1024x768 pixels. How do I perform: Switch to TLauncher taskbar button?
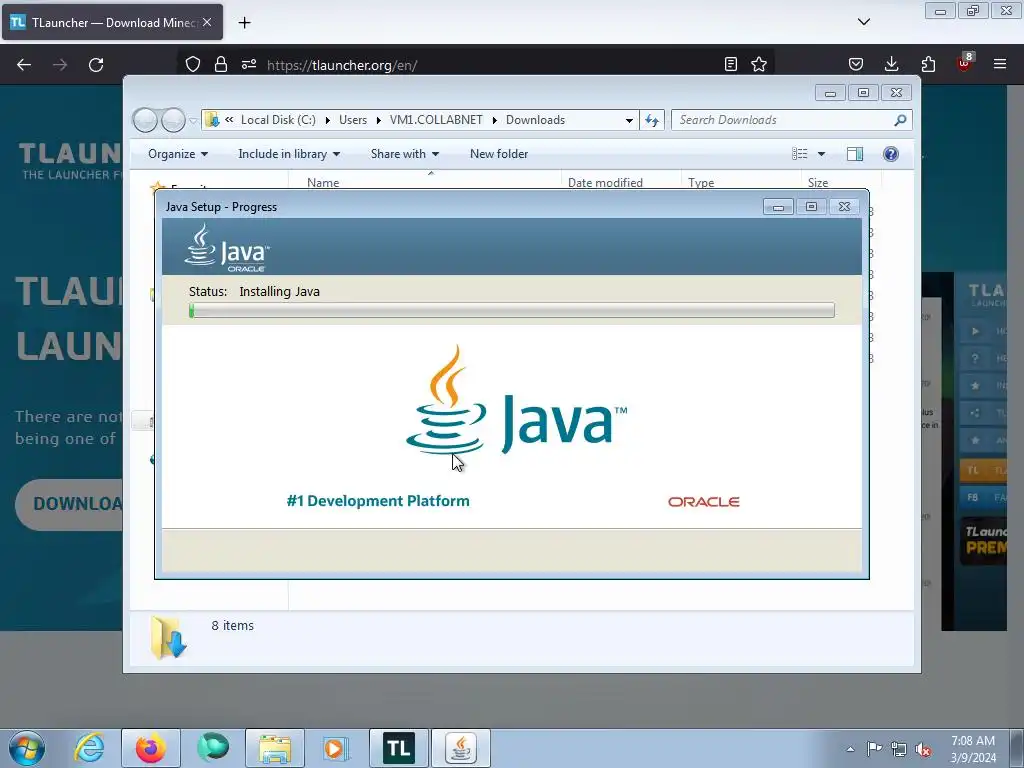pos(399,748)
